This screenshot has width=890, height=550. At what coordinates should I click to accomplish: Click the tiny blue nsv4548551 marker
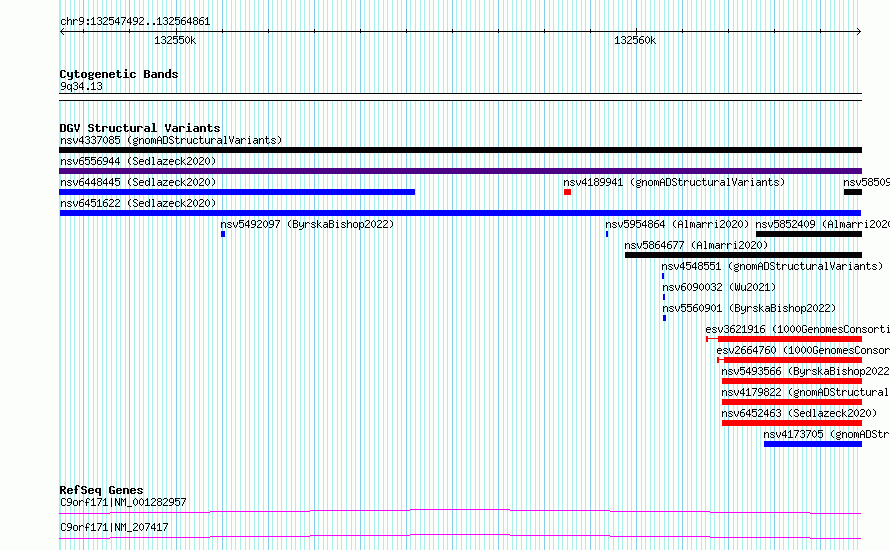pyautogui.click(x=663, y=276)
